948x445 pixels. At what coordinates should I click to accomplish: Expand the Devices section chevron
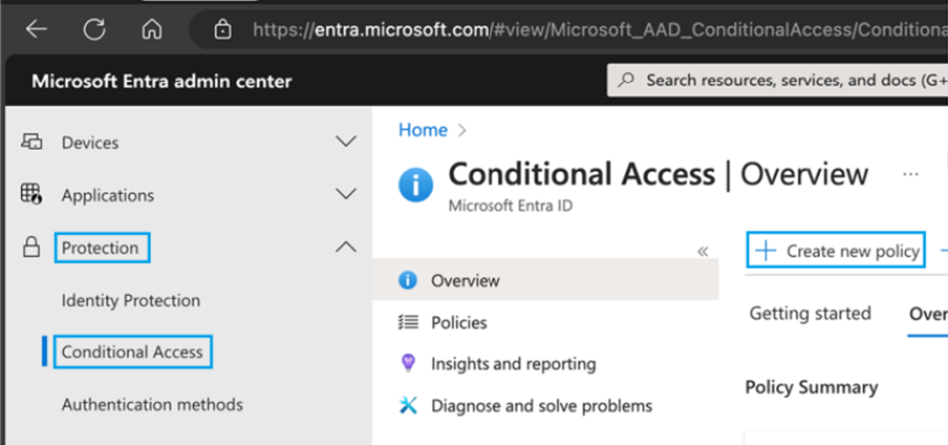click(346, 142)
